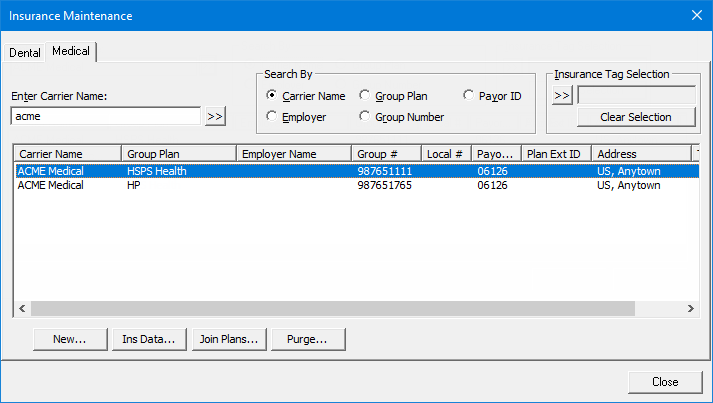The image size is (713, 403).
Task: Switch to the Medical tab
Action: click(71, 51)
